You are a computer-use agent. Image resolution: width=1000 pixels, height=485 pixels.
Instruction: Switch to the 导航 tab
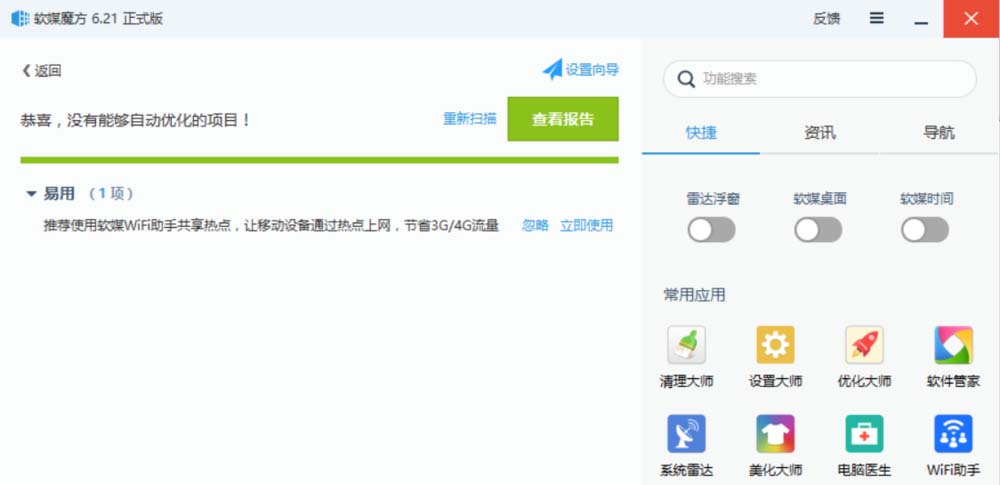tap(938, 133)
